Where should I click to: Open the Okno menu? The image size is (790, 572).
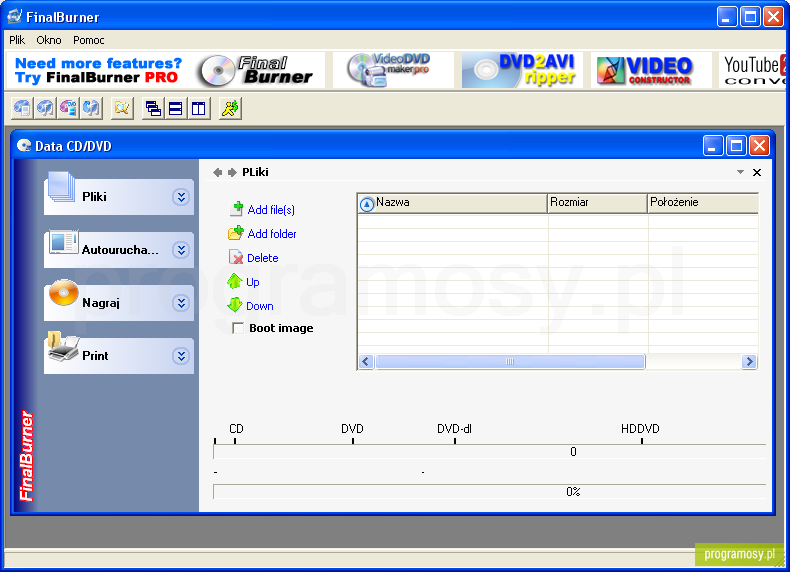[49, 40]
